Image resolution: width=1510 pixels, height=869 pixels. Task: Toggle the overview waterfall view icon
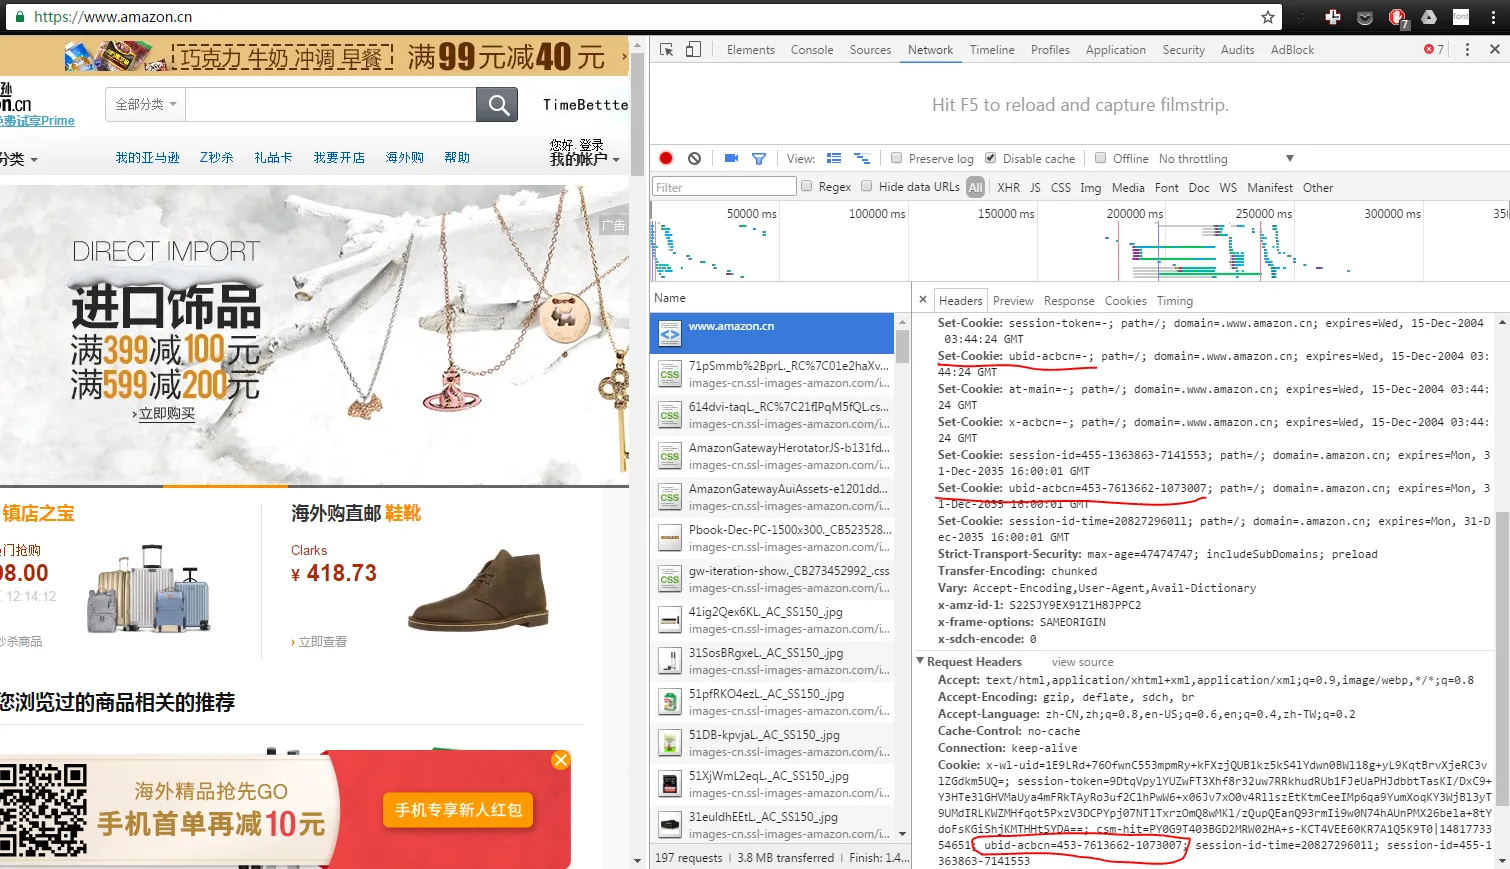862,158
